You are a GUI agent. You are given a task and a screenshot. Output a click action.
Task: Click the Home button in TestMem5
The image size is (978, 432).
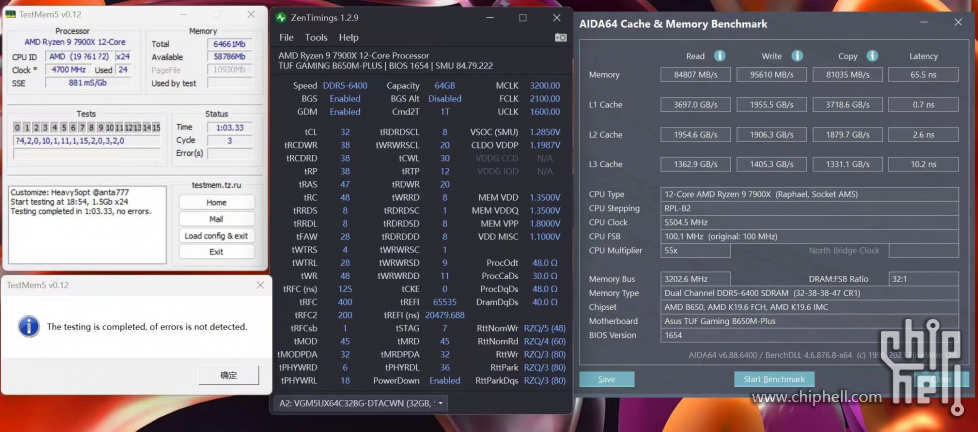tap(216, 203)
